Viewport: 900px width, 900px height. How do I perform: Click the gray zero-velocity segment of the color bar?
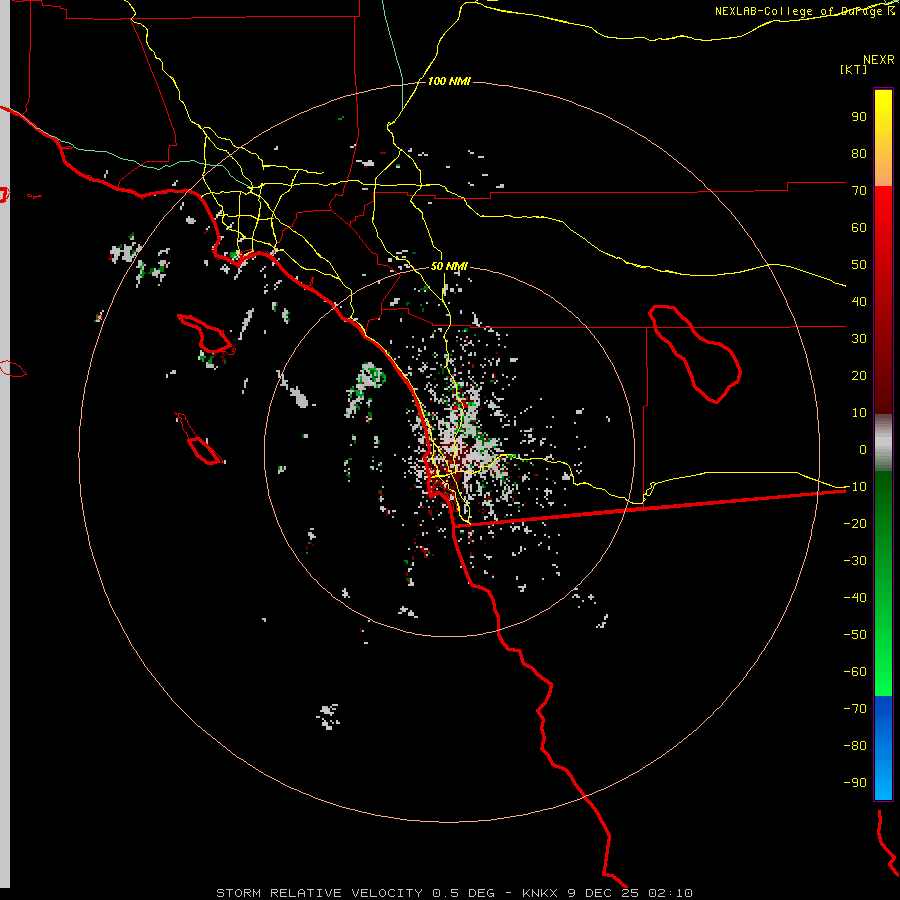point(883,443)
